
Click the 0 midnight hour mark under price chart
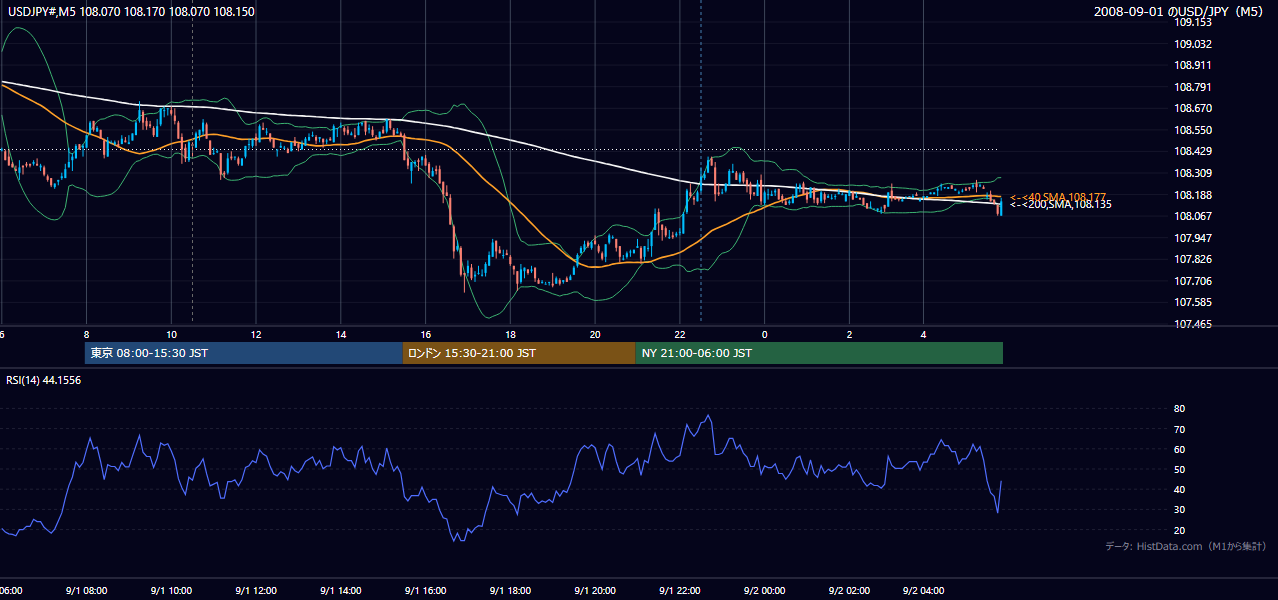[x=764, y=335]
